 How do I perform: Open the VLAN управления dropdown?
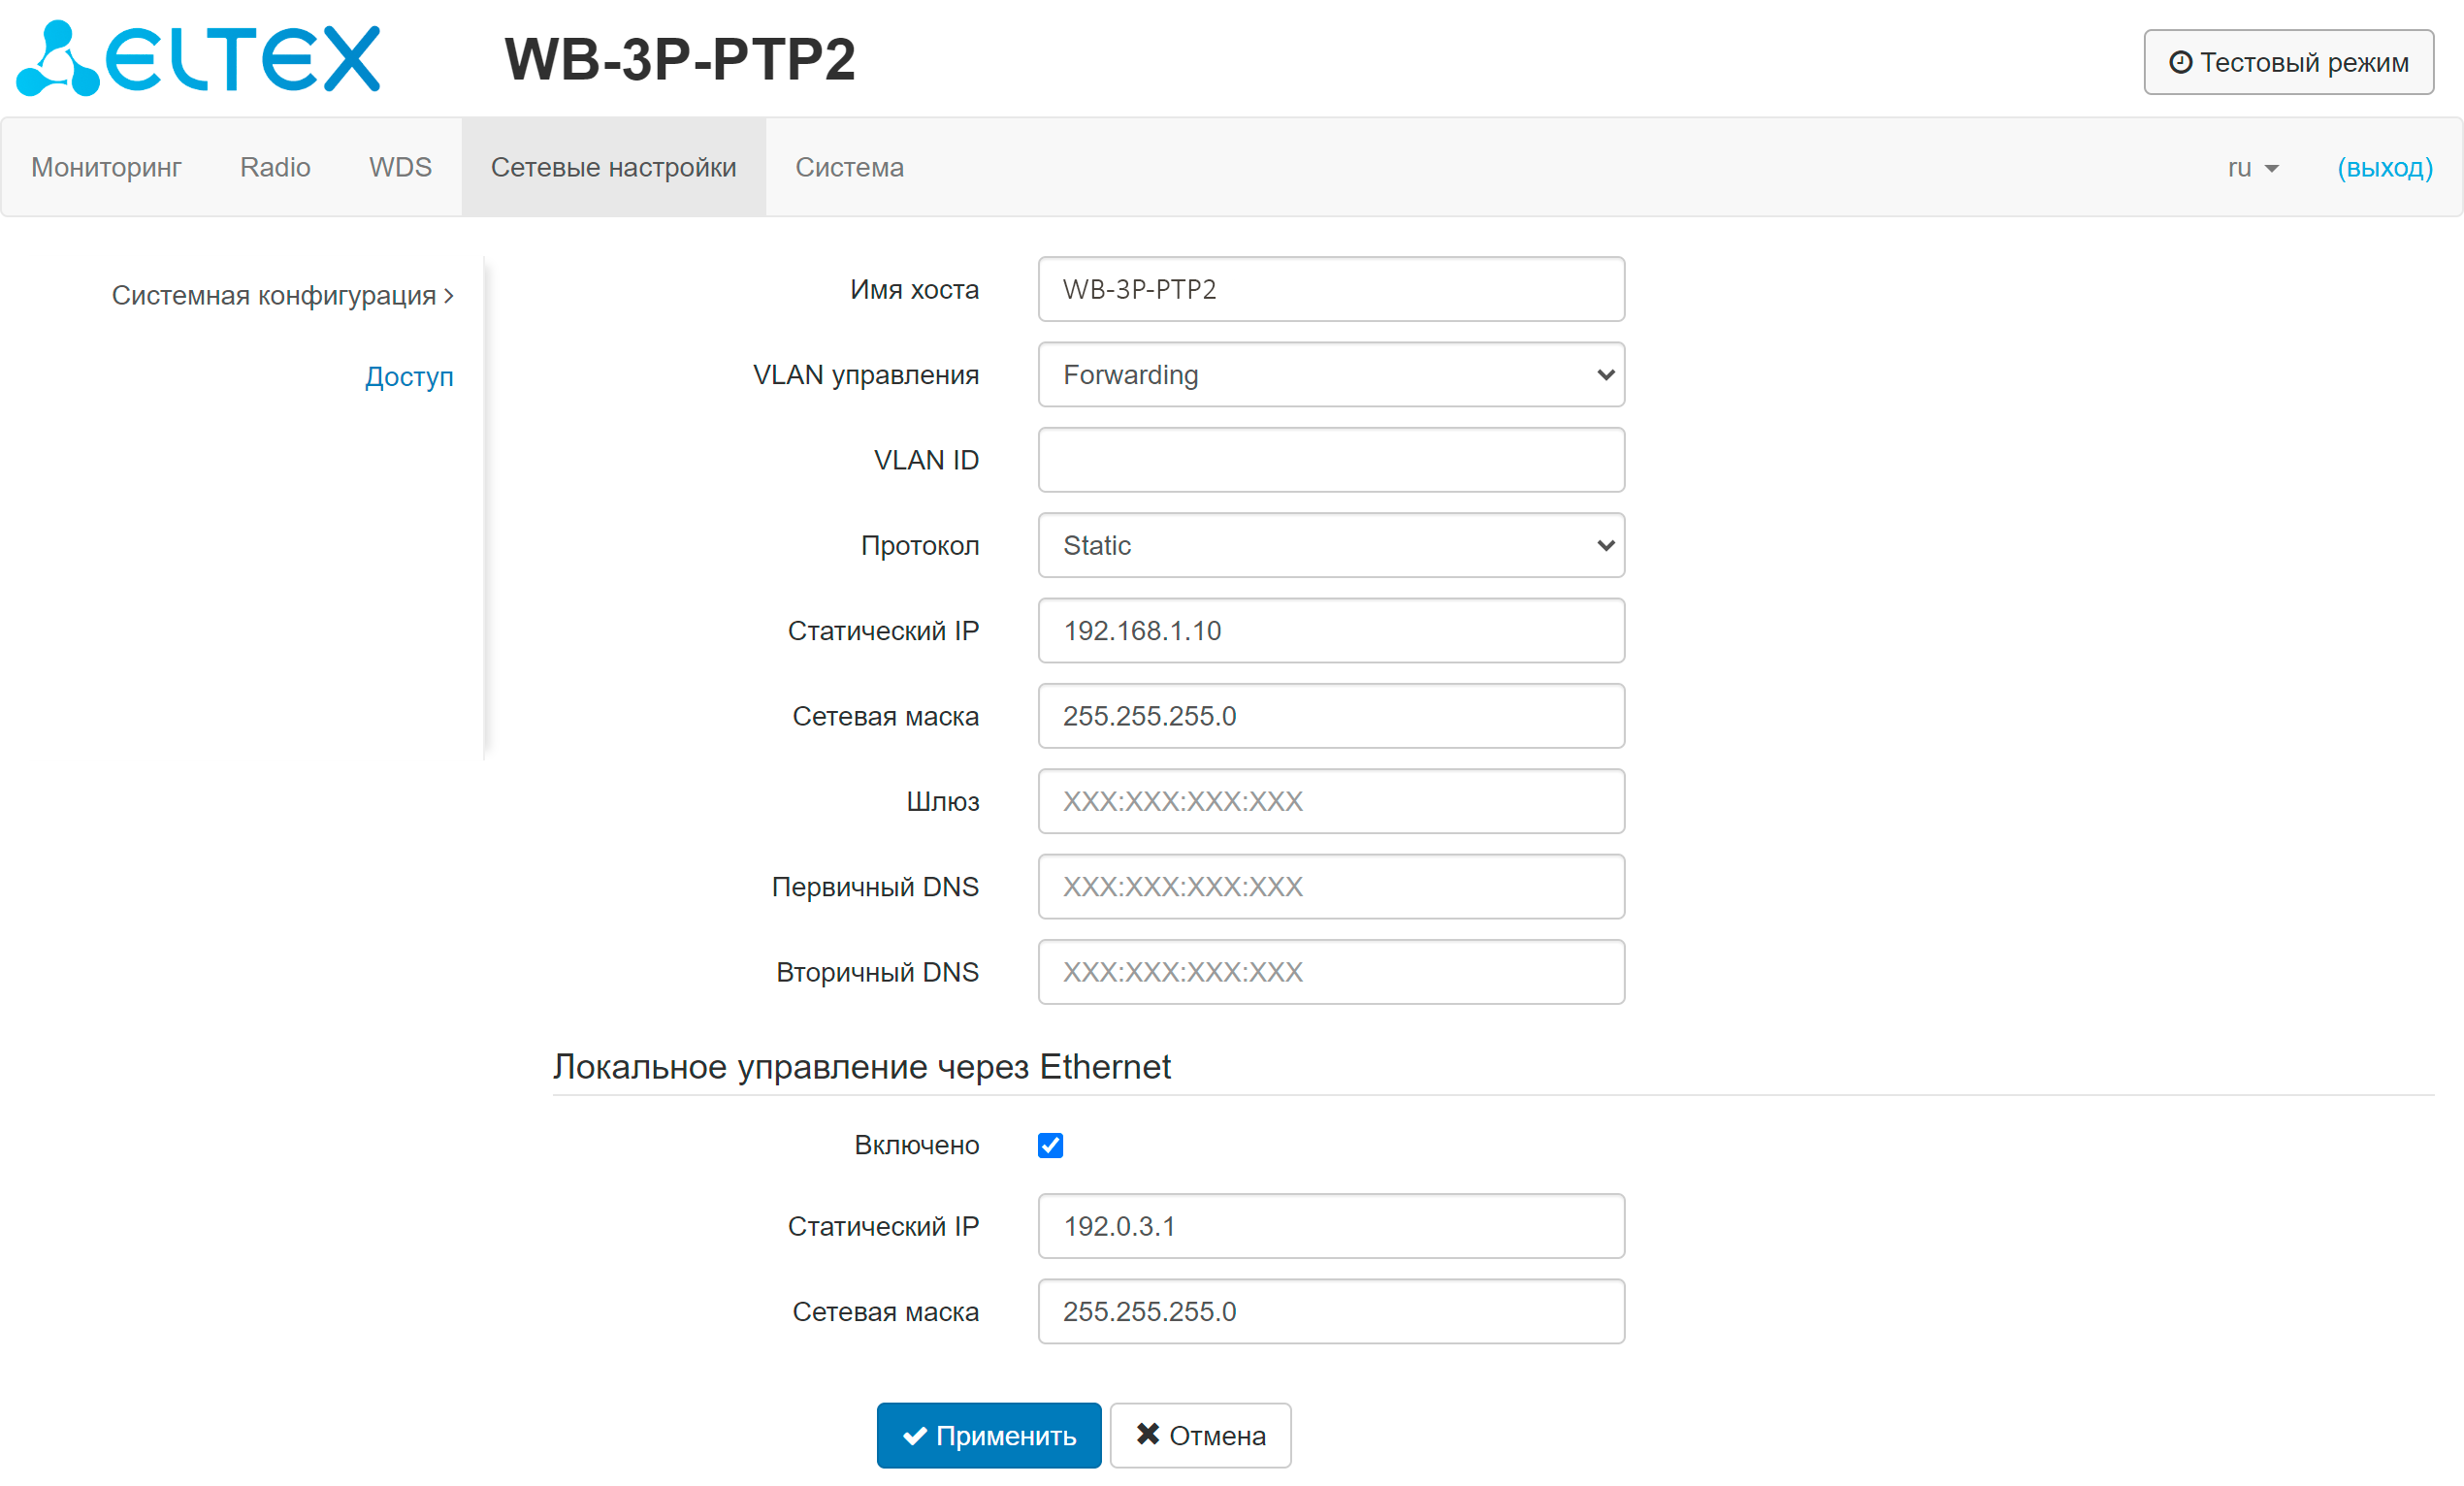[1330, 375]
